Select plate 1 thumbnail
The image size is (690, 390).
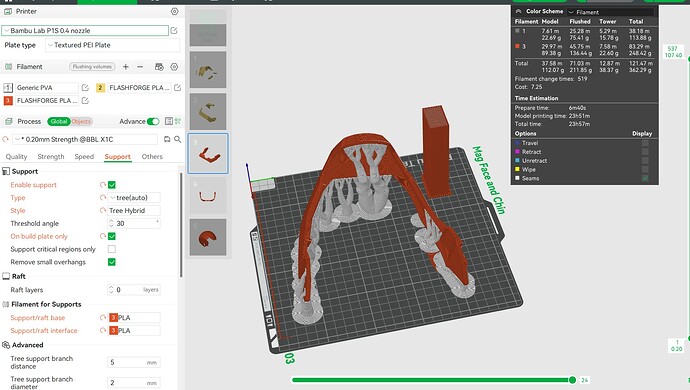click(208, 70)
